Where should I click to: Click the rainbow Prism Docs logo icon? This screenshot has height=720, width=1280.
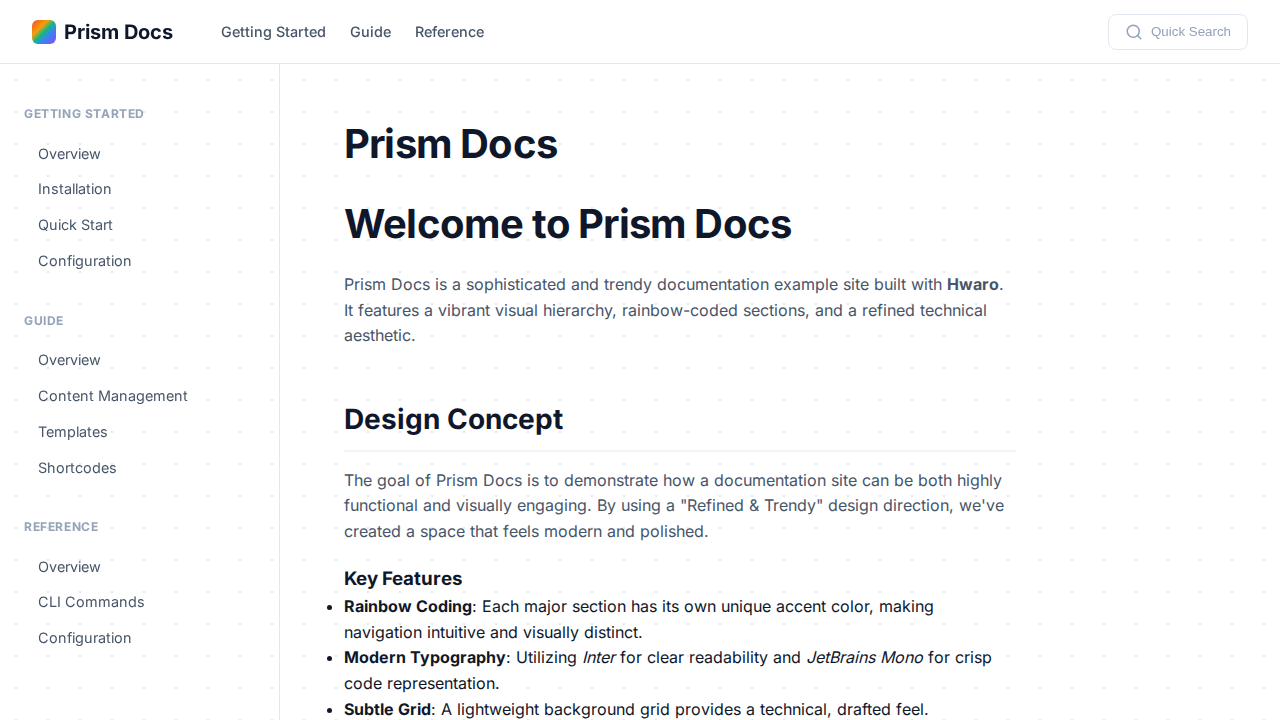click(x=43, y=31)
